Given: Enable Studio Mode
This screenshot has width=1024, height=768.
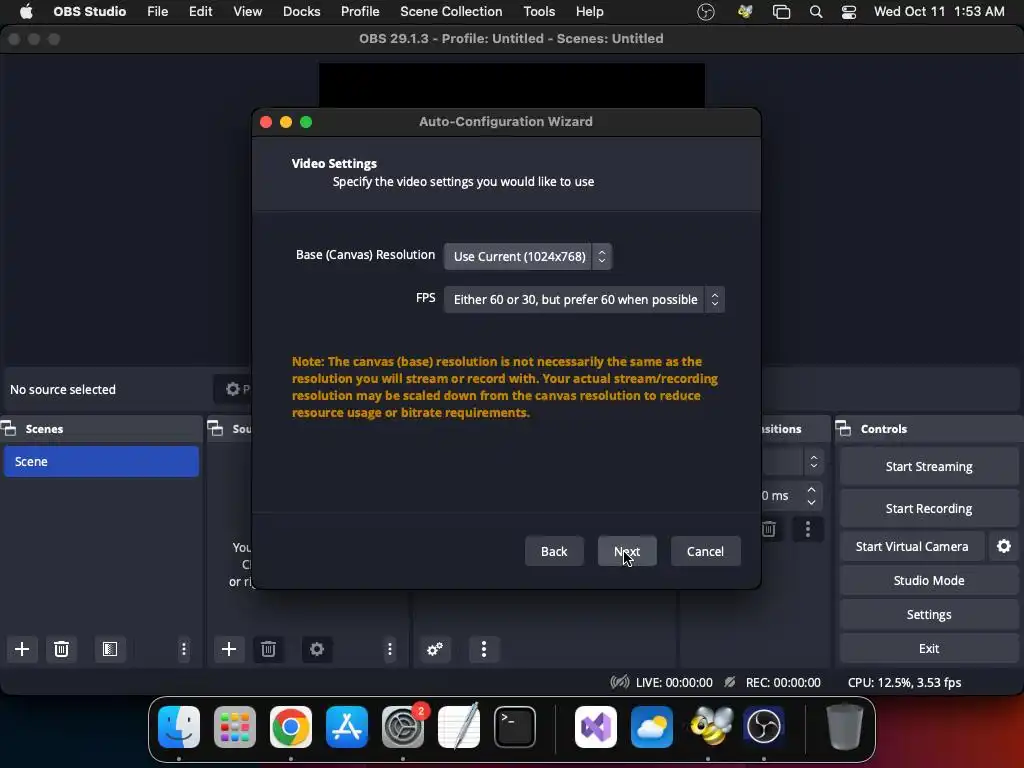Looking at the screenshot, I should point(929,580).
